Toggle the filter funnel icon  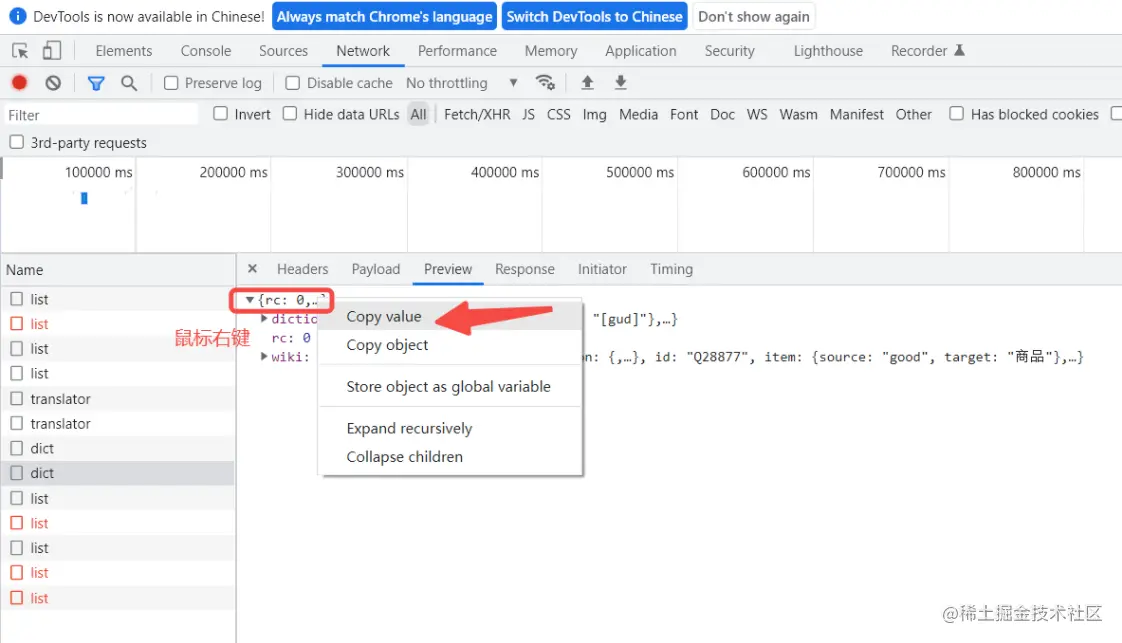(x=96, y=83)
